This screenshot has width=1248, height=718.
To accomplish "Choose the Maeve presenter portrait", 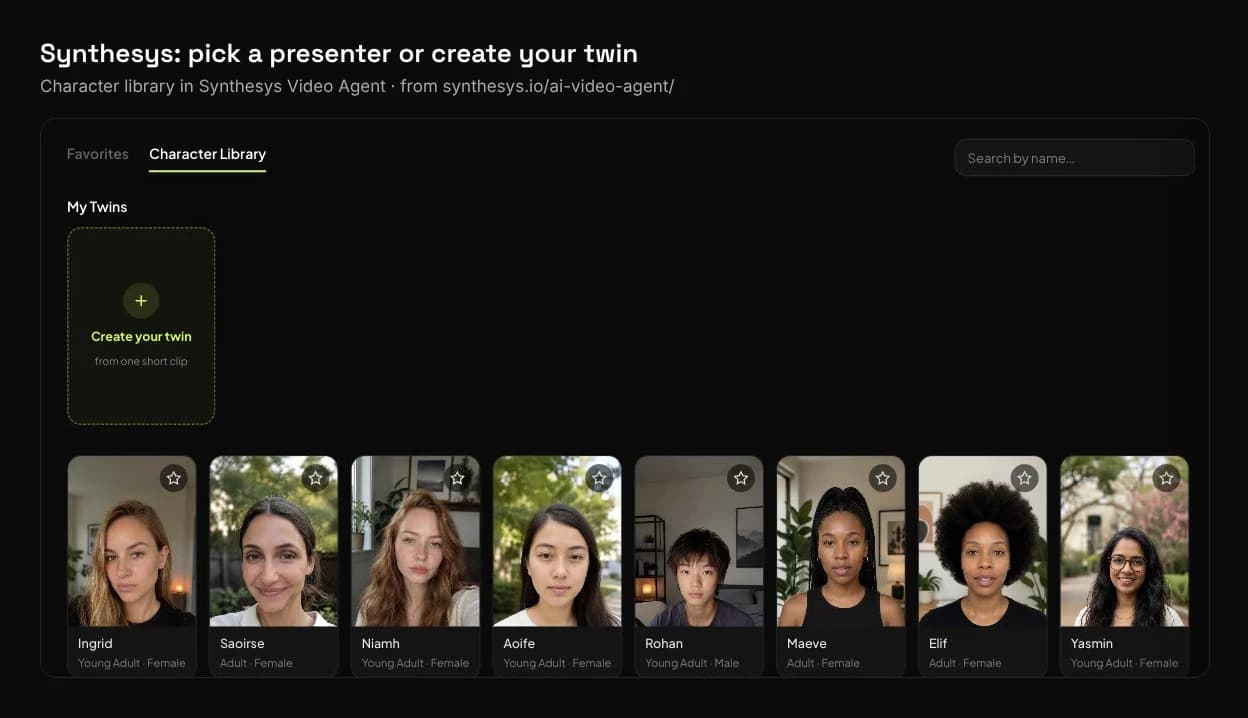I will coord(841,541).
